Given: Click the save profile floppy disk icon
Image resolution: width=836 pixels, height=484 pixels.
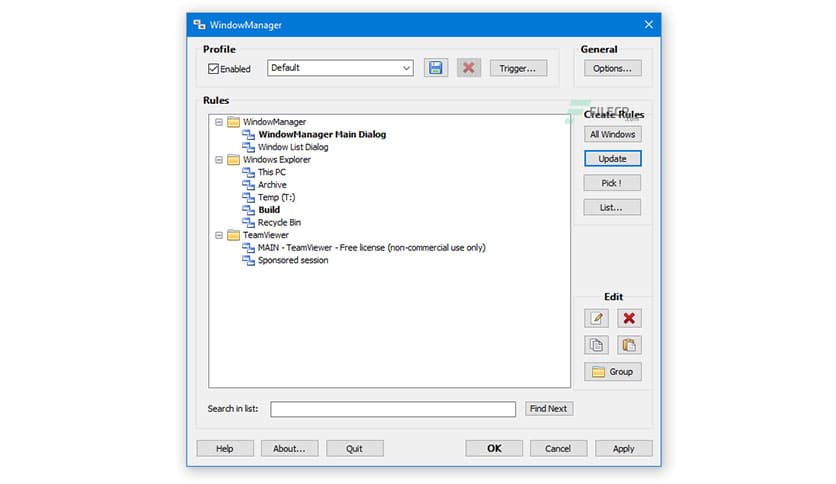Looking at the screenshot, I should 436,68.
